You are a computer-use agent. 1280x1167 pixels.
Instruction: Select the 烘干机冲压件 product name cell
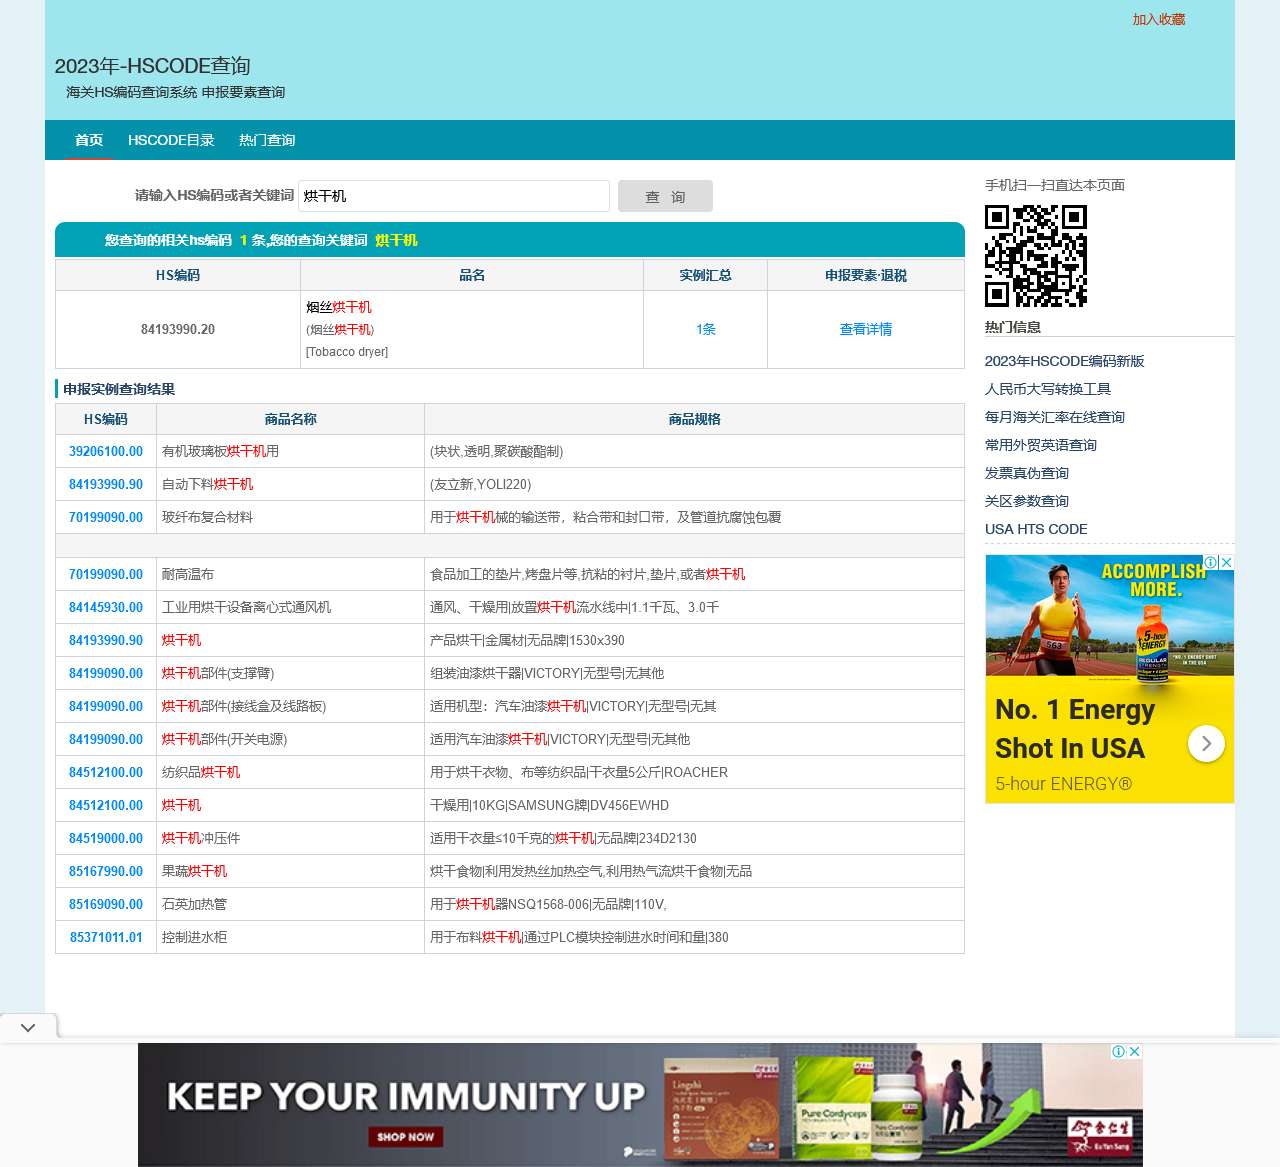290,838
